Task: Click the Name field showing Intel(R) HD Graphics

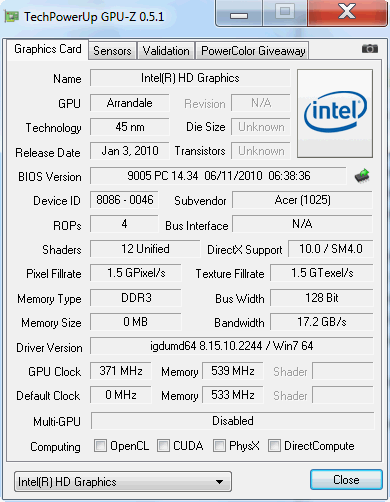Action: click(190, 78)
